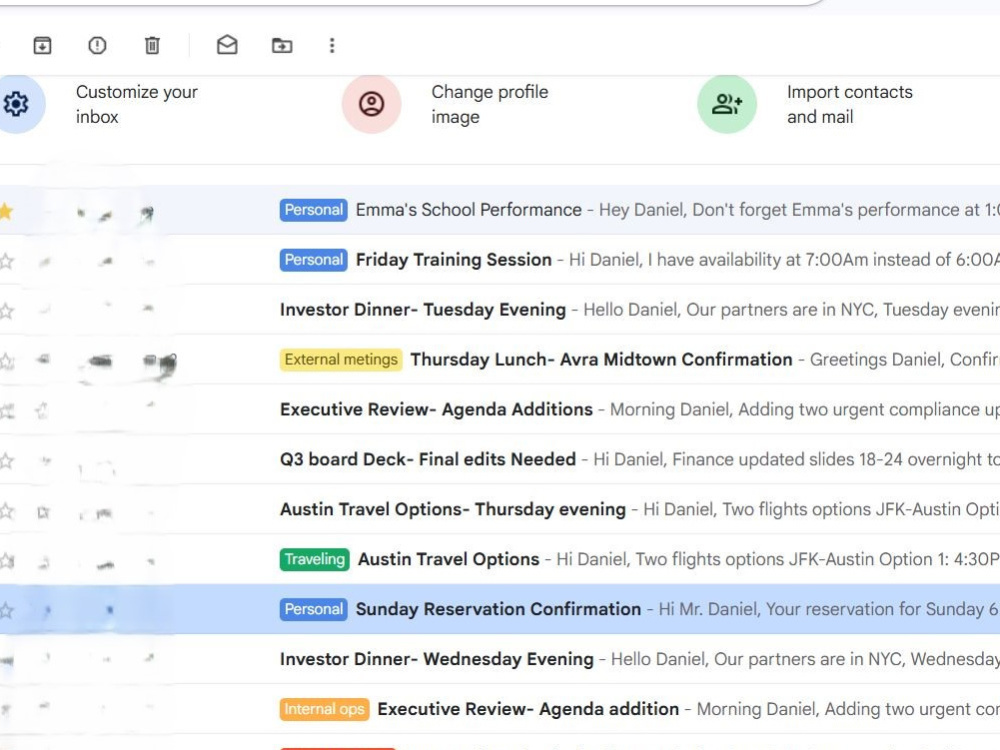Open the Import contacts and mail link
1000x750 pixels.
click(x=849, y=104)
